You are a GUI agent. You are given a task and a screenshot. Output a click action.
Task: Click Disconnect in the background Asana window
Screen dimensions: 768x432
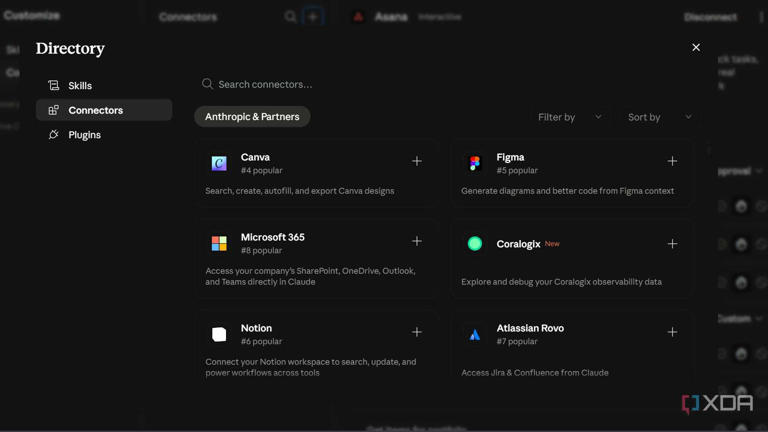pos(710,17)
